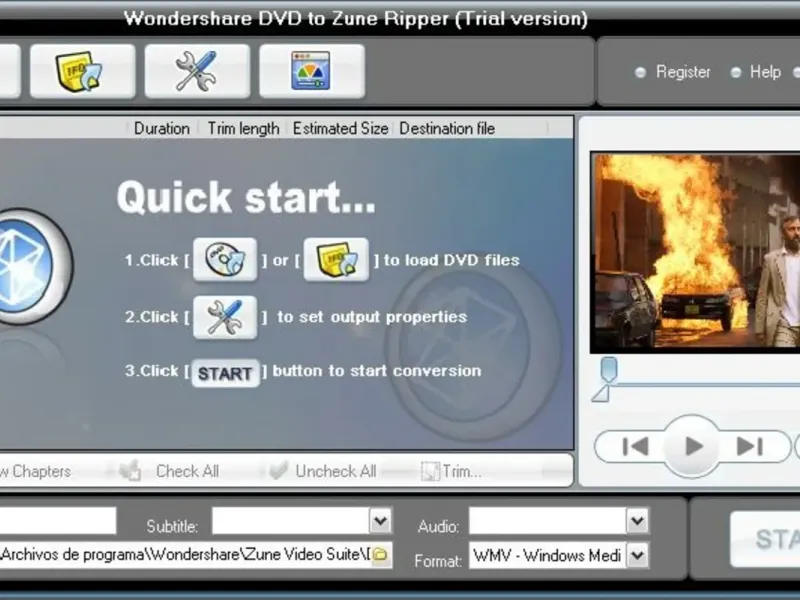
Task: Click the trim start marker triangle
Action: [x=601, y=393]
